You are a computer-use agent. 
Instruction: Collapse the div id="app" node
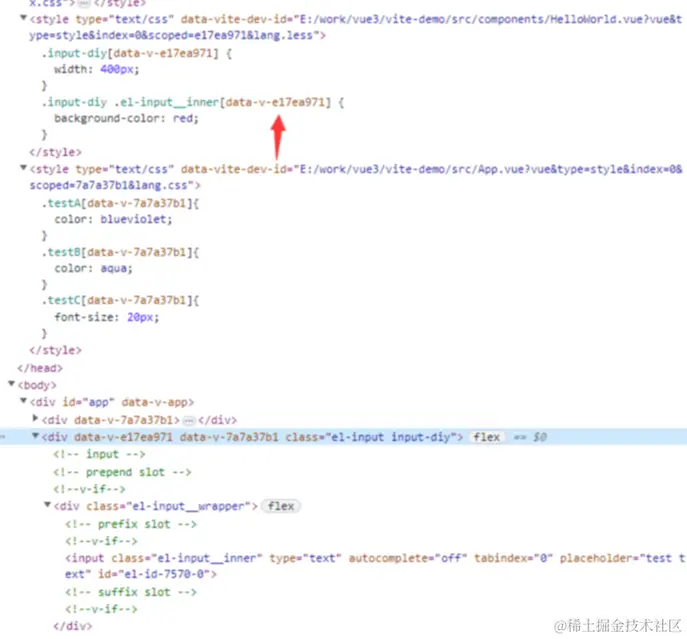pyautogui.click(x=23, y=401)
